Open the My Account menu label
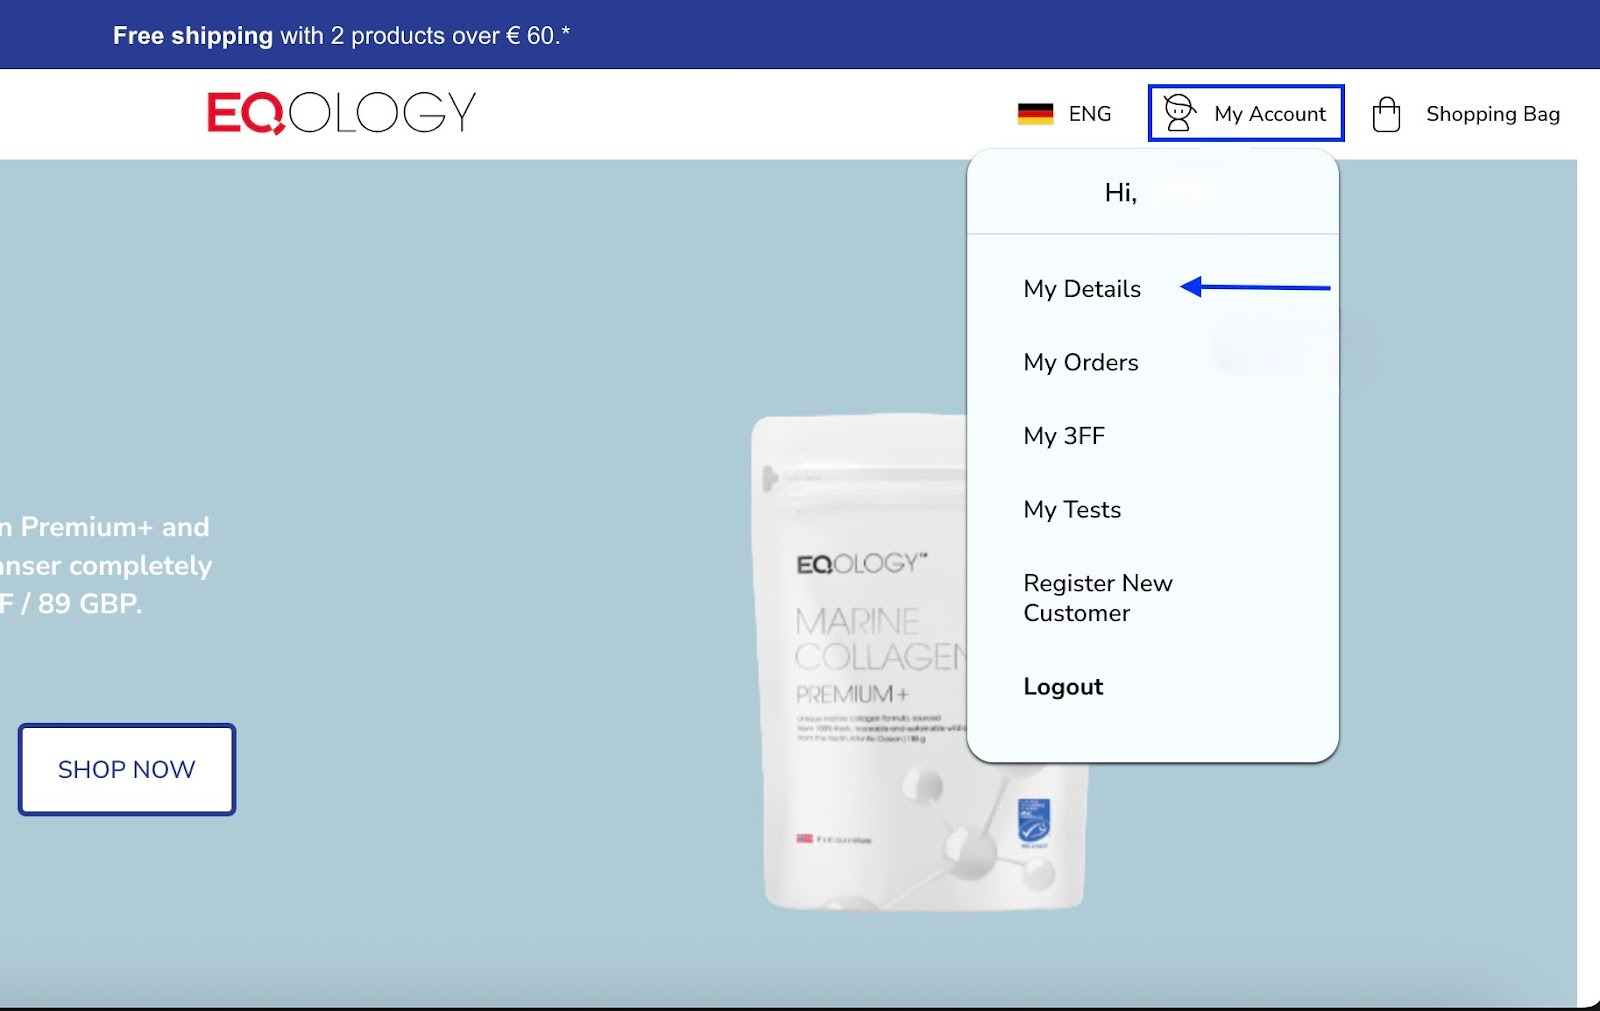 (x=1270, y=114)
